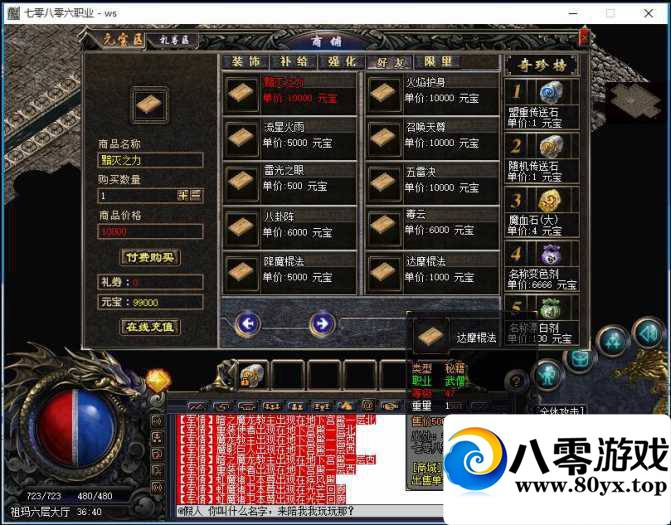Click the handshake icon in chat toolbar
671x525 pixels.
pos(389,405)
